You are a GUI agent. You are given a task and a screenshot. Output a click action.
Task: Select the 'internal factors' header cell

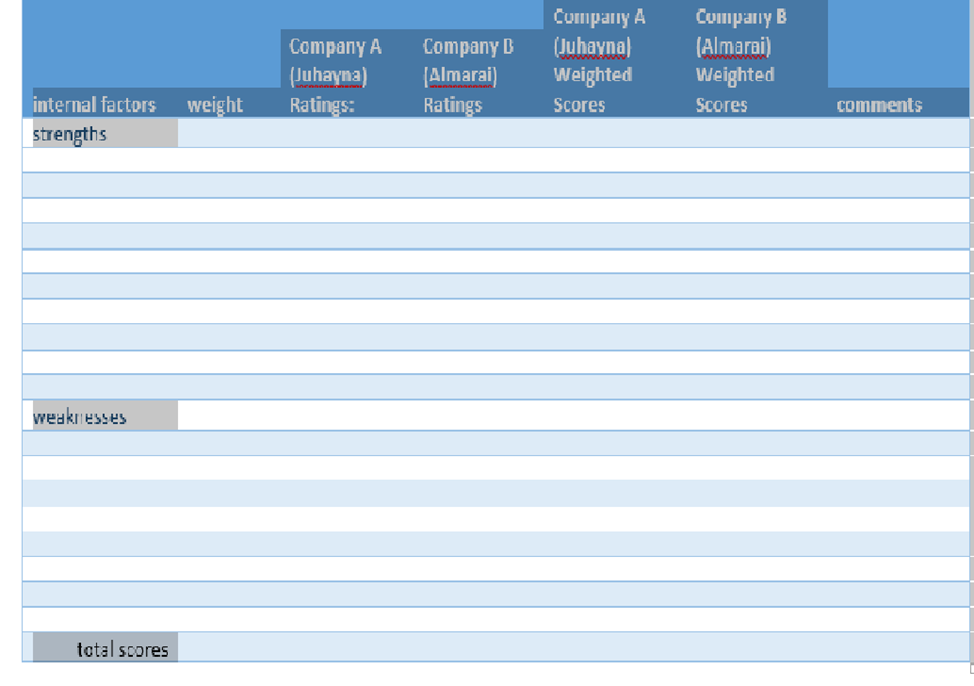click(x=94, y=104)
